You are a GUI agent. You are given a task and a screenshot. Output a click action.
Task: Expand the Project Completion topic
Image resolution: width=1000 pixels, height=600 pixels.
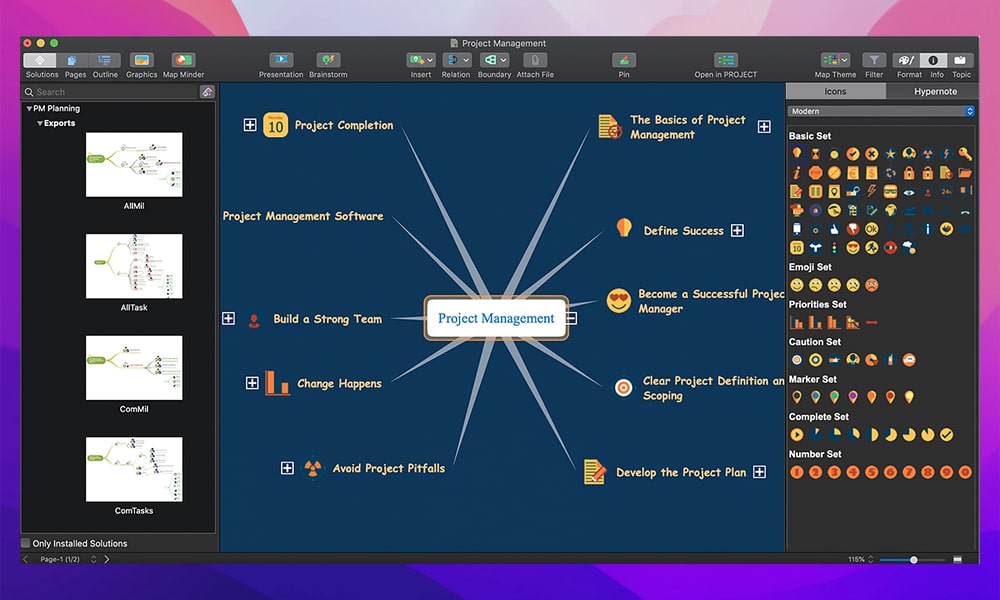[250, 125]
